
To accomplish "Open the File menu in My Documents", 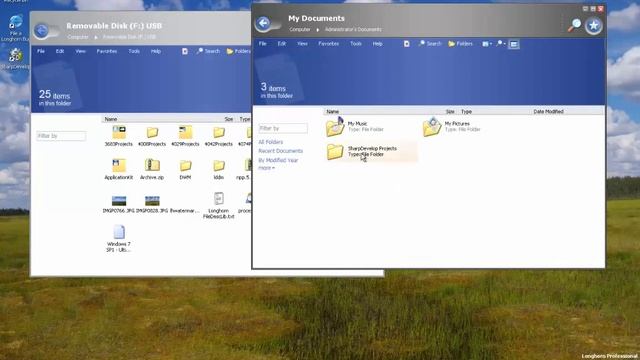I will pyautogui.click(x=262, y=44).
